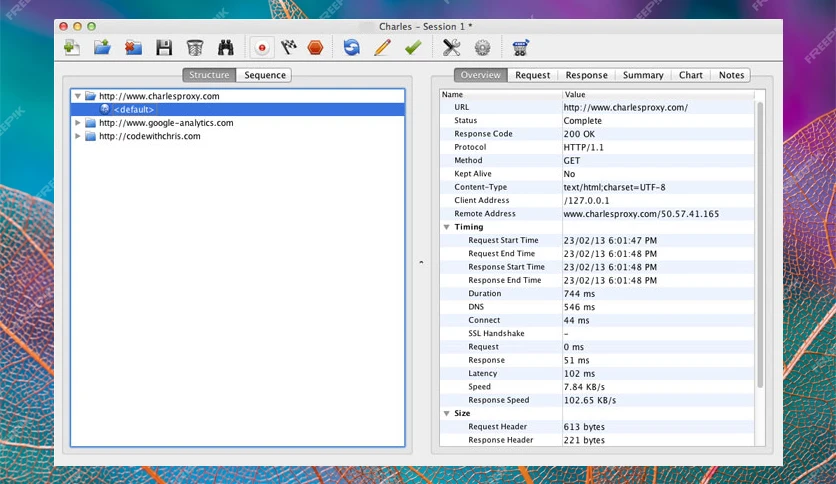The height and width of the screenshot is (484, 836).
Task: Click Remote Address value with 50.57.41.165
Action: point(641,214)
